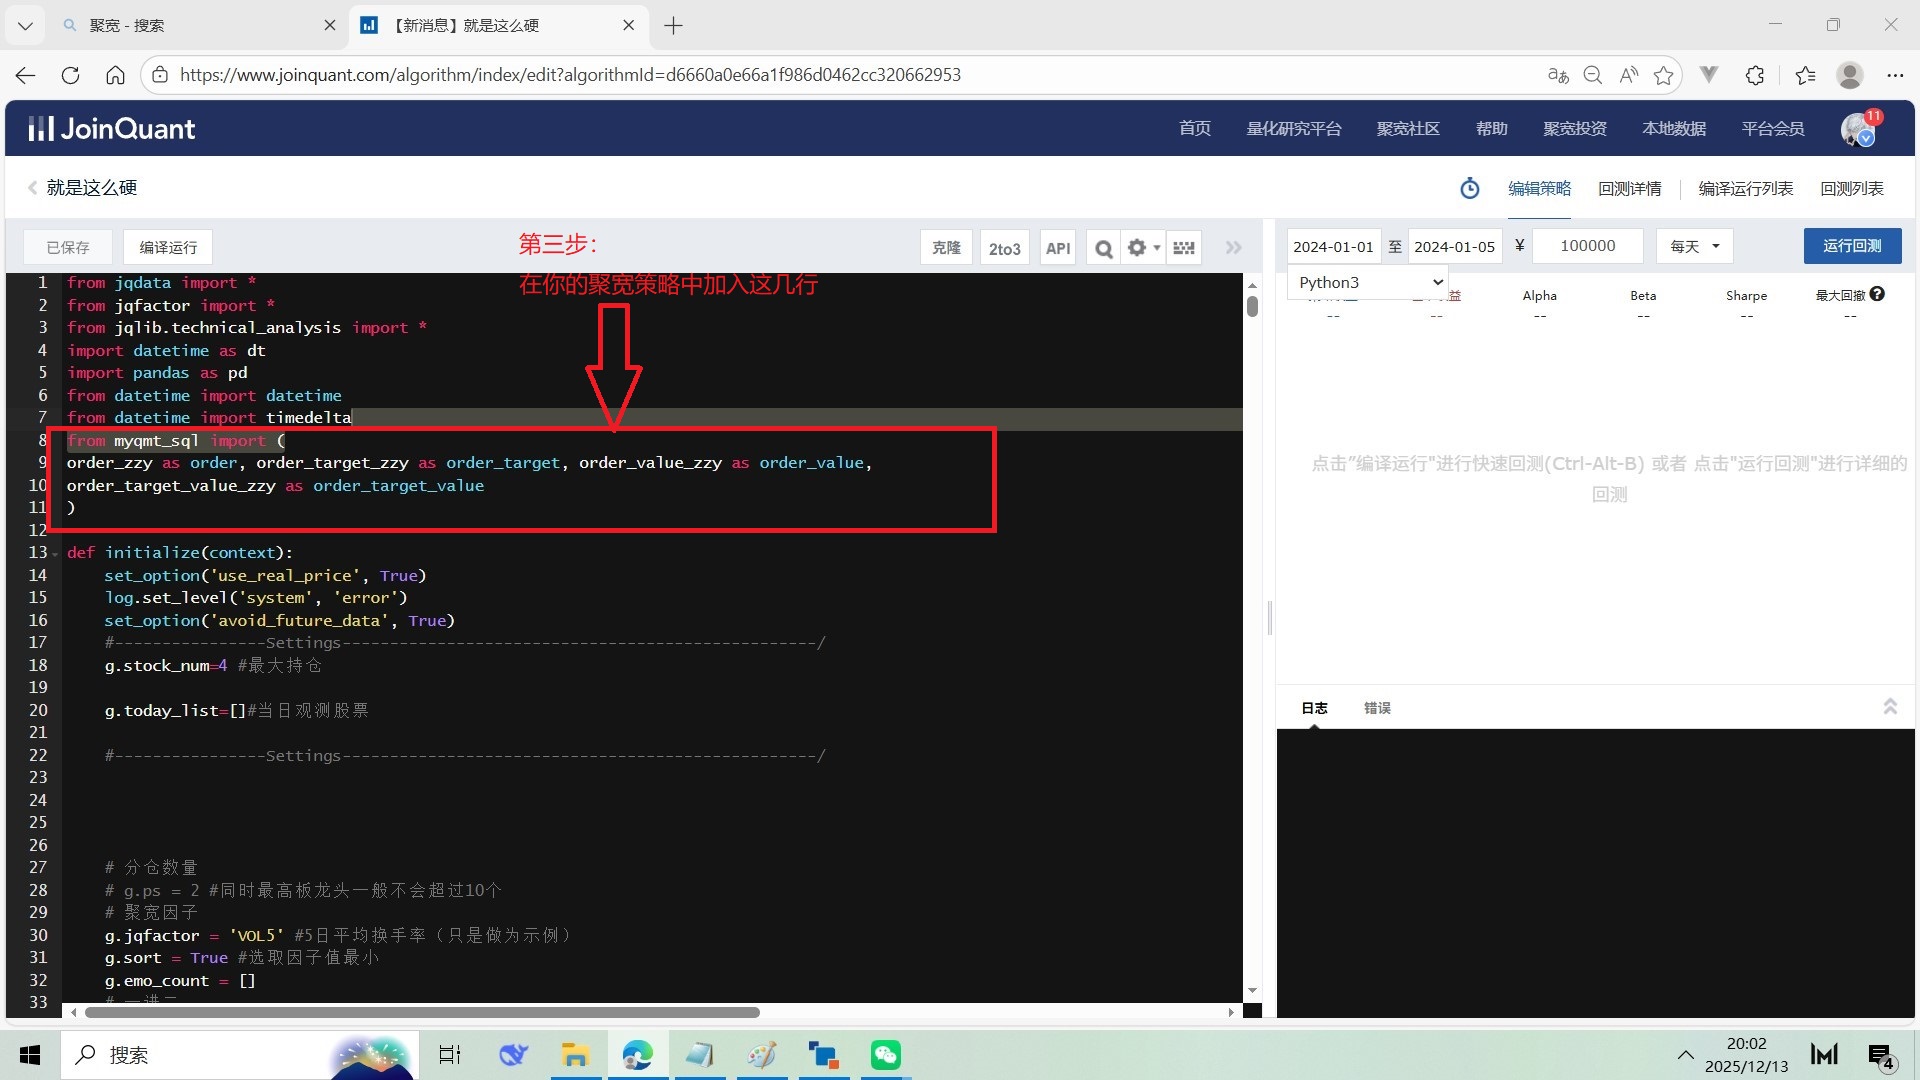Viewport: 1920px width, 1080px height.
Task: Click the initial capital 100000 input field
Action: [x=1587, y=246]
